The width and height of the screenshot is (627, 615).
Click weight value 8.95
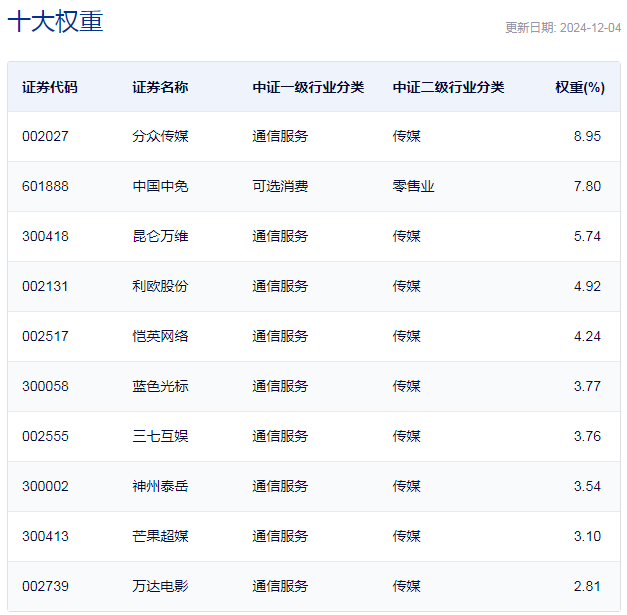click(x=587, y=136)
